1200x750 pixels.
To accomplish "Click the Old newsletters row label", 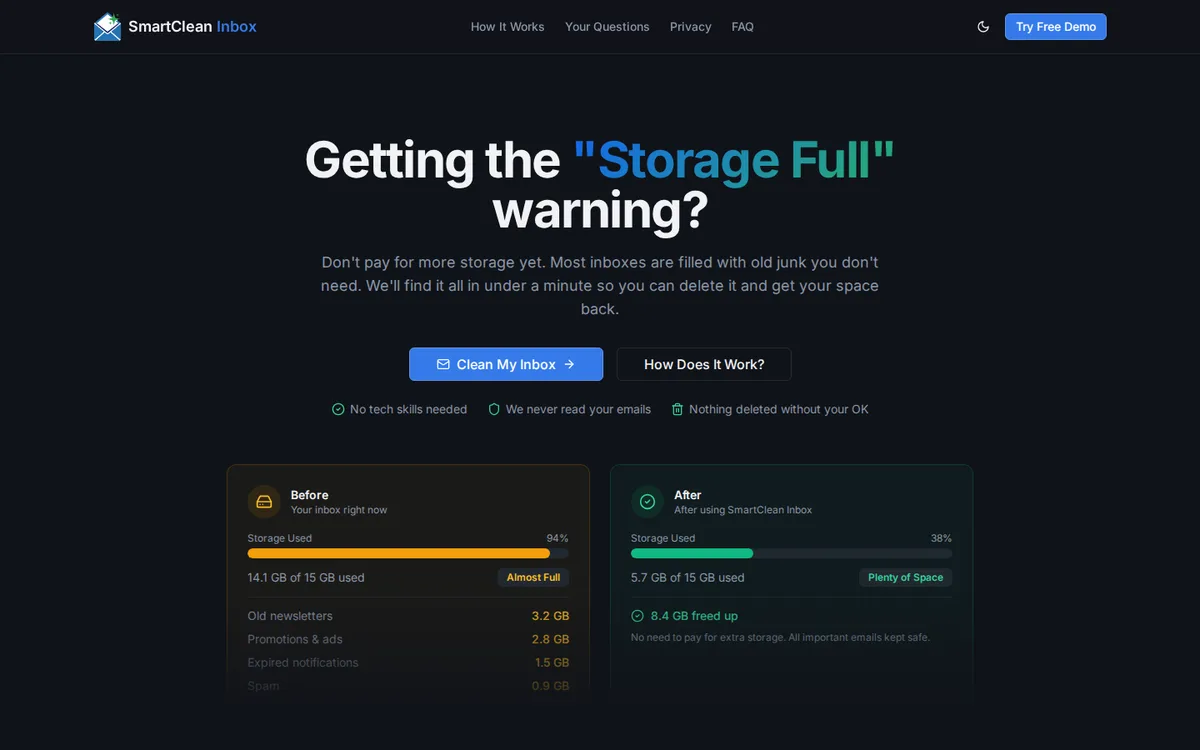I will click(x=290, y=616).
